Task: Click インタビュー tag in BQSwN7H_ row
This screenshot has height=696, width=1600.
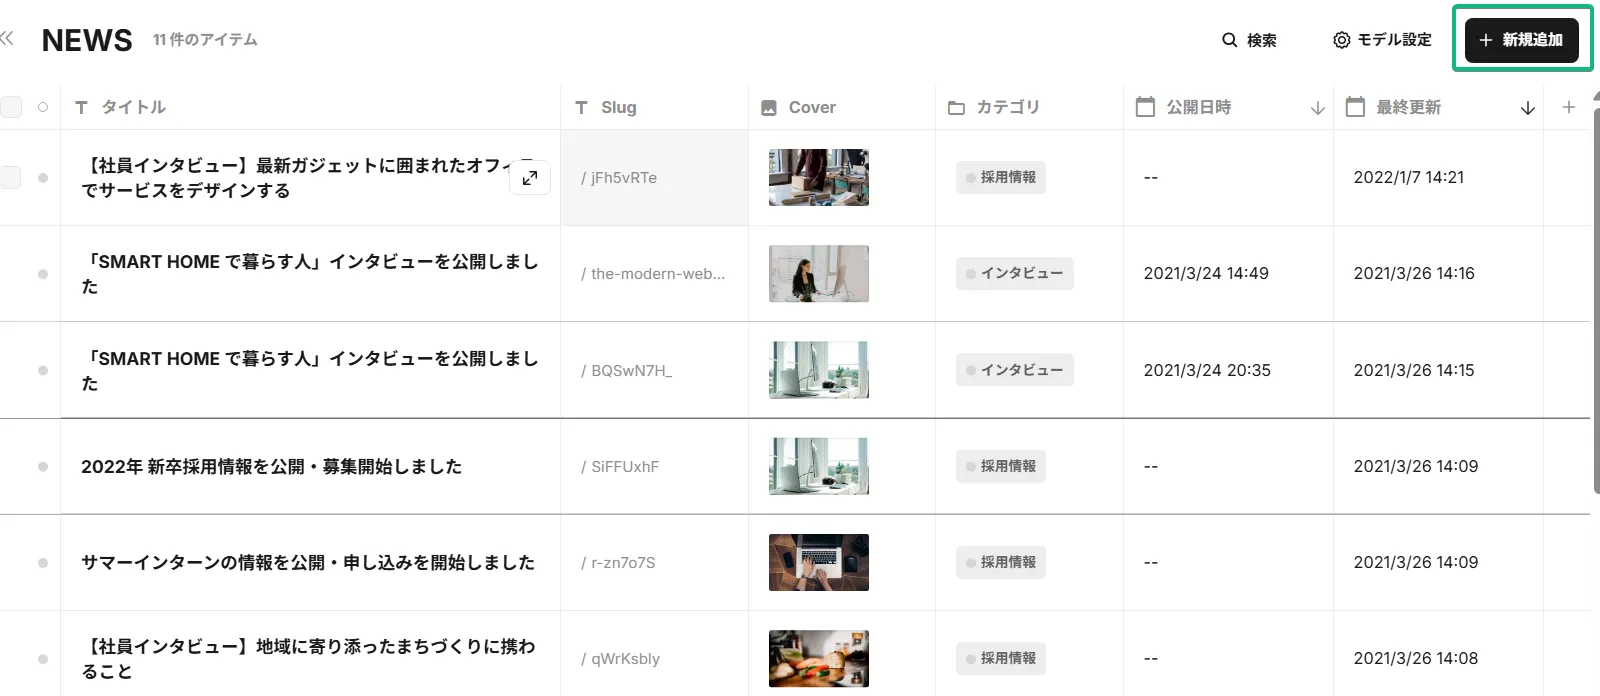Action: [1015, 370]
